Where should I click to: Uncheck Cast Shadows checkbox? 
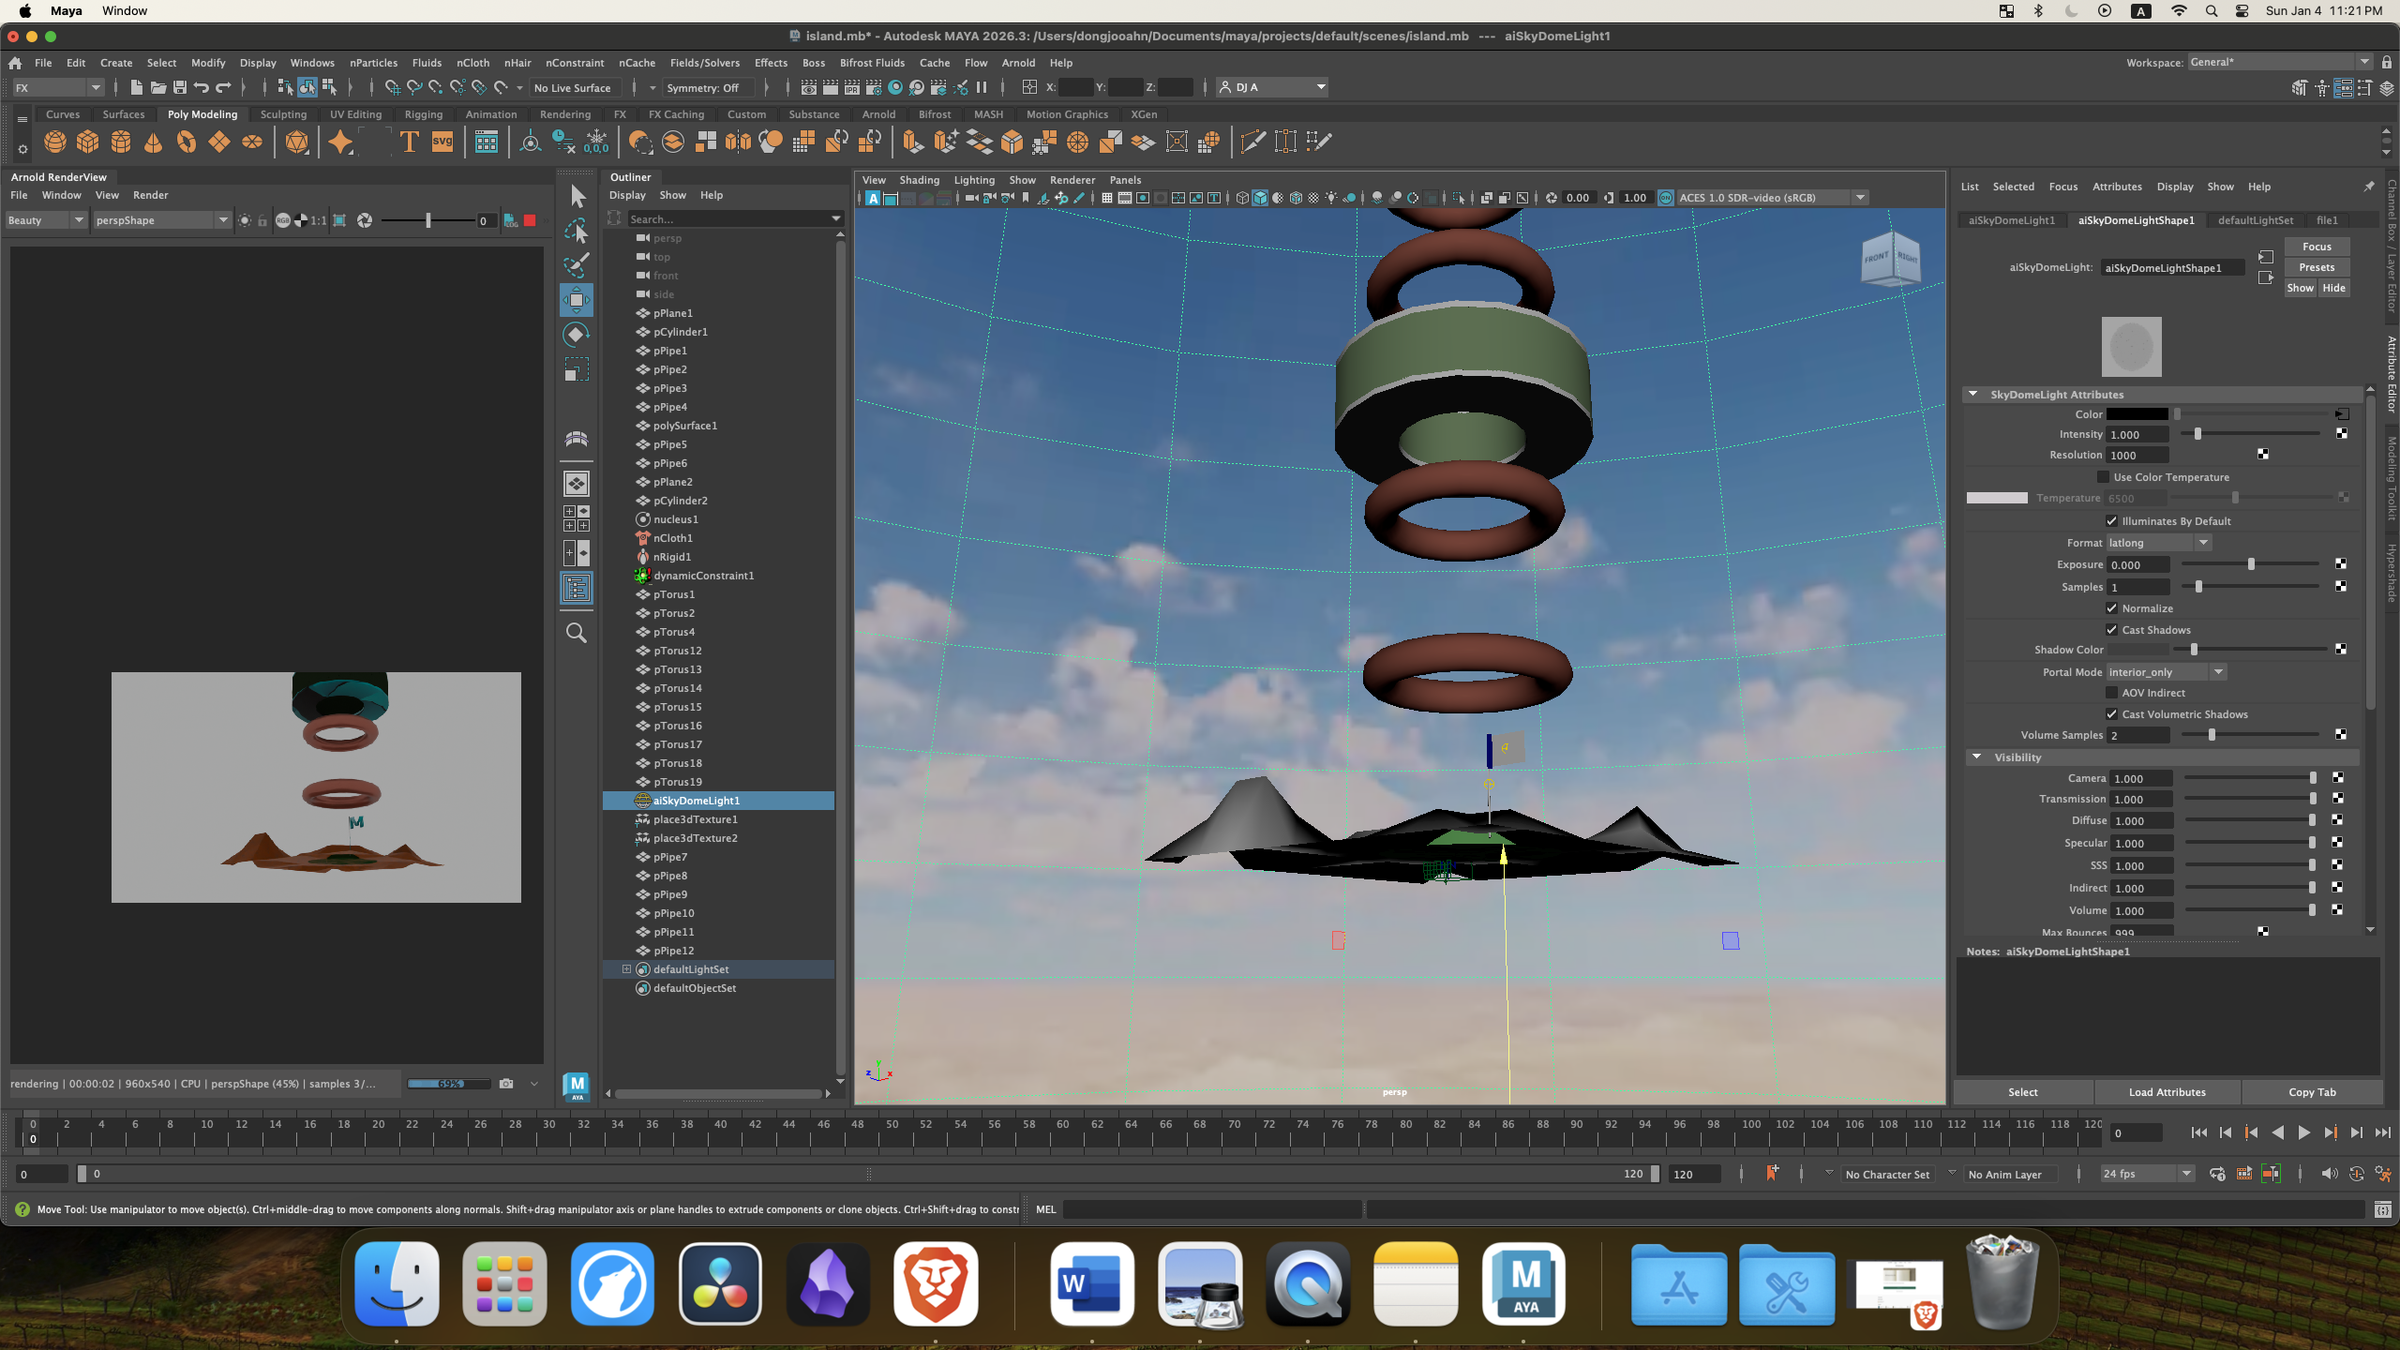tap(2112, 630)
